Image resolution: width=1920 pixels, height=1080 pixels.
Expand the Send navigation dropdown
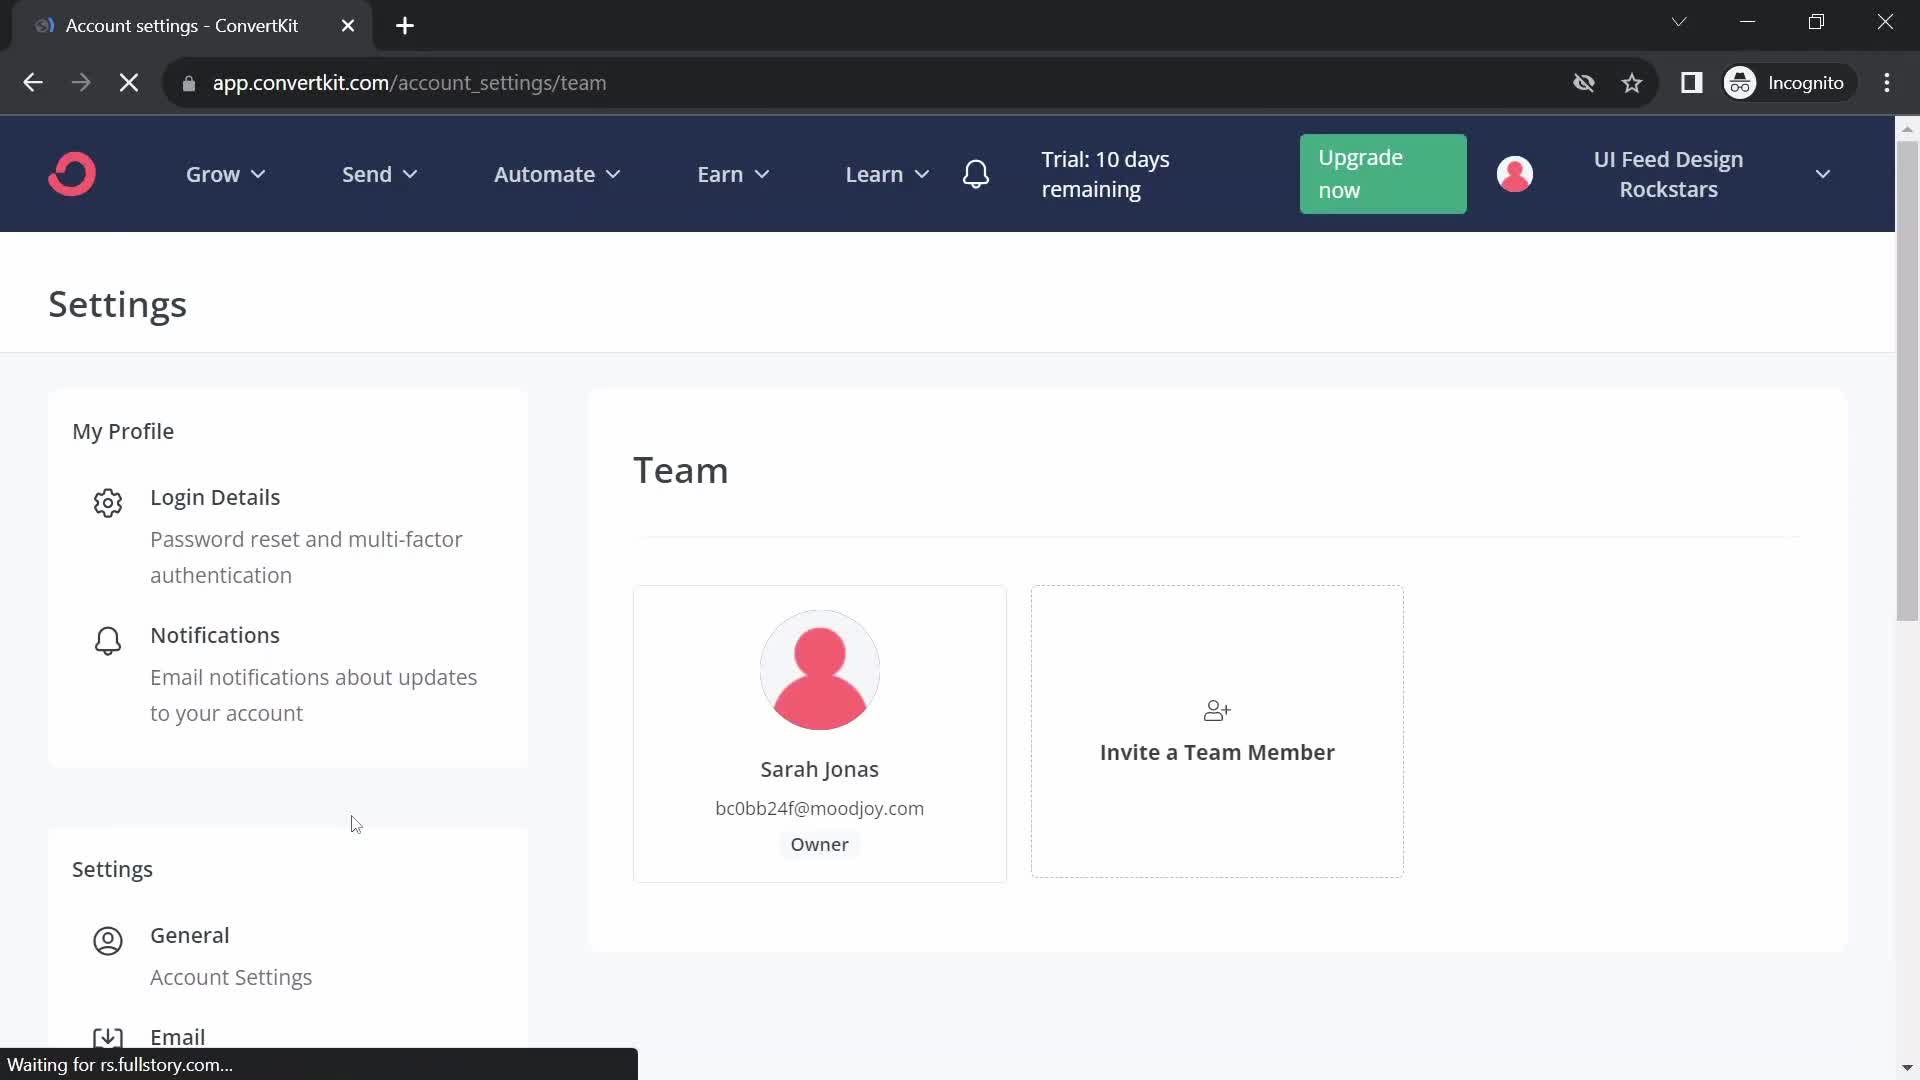(378, 174)
